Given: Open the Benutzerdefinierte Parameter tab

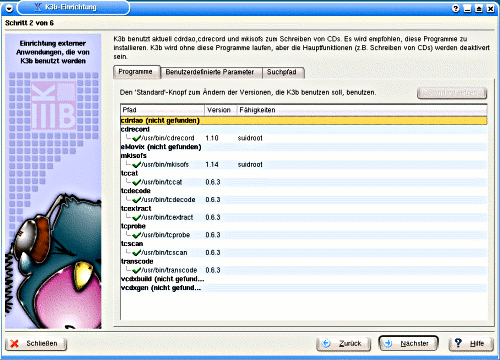Looking at the screenshot, I should click(x=211, y=72).
